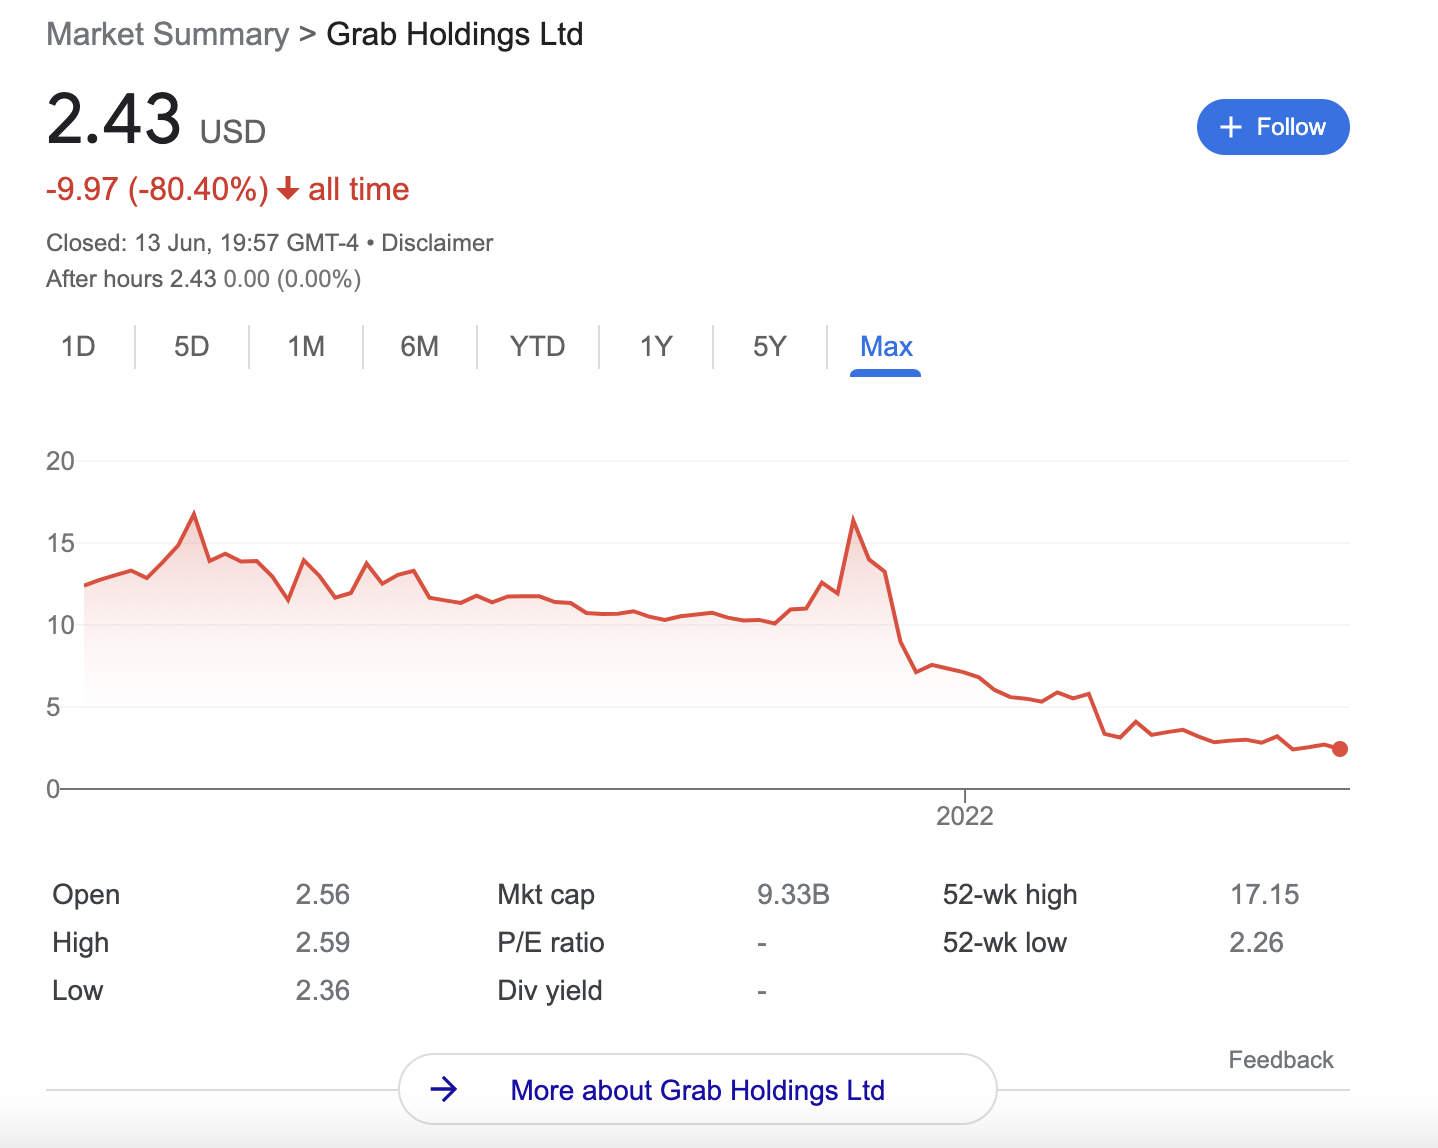This screenshot has height=1148, width=1438.
Task: Click the red down arrow next to all time
Action: click(288, 188)
